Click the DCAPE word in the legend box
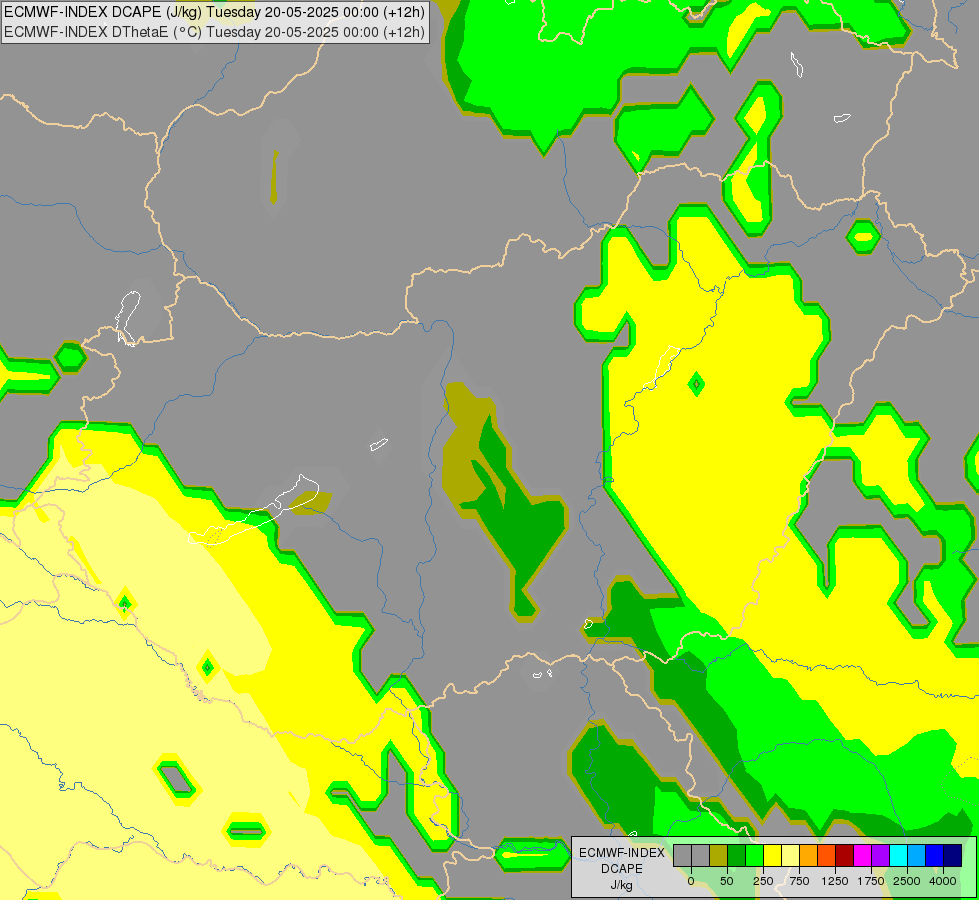 622,869
